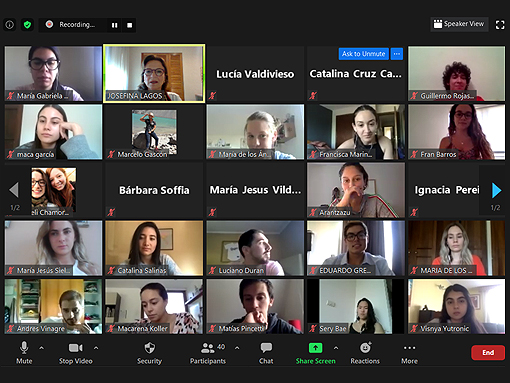Click muted mic icon on Arantzazu tile

(x=313, y=212)
